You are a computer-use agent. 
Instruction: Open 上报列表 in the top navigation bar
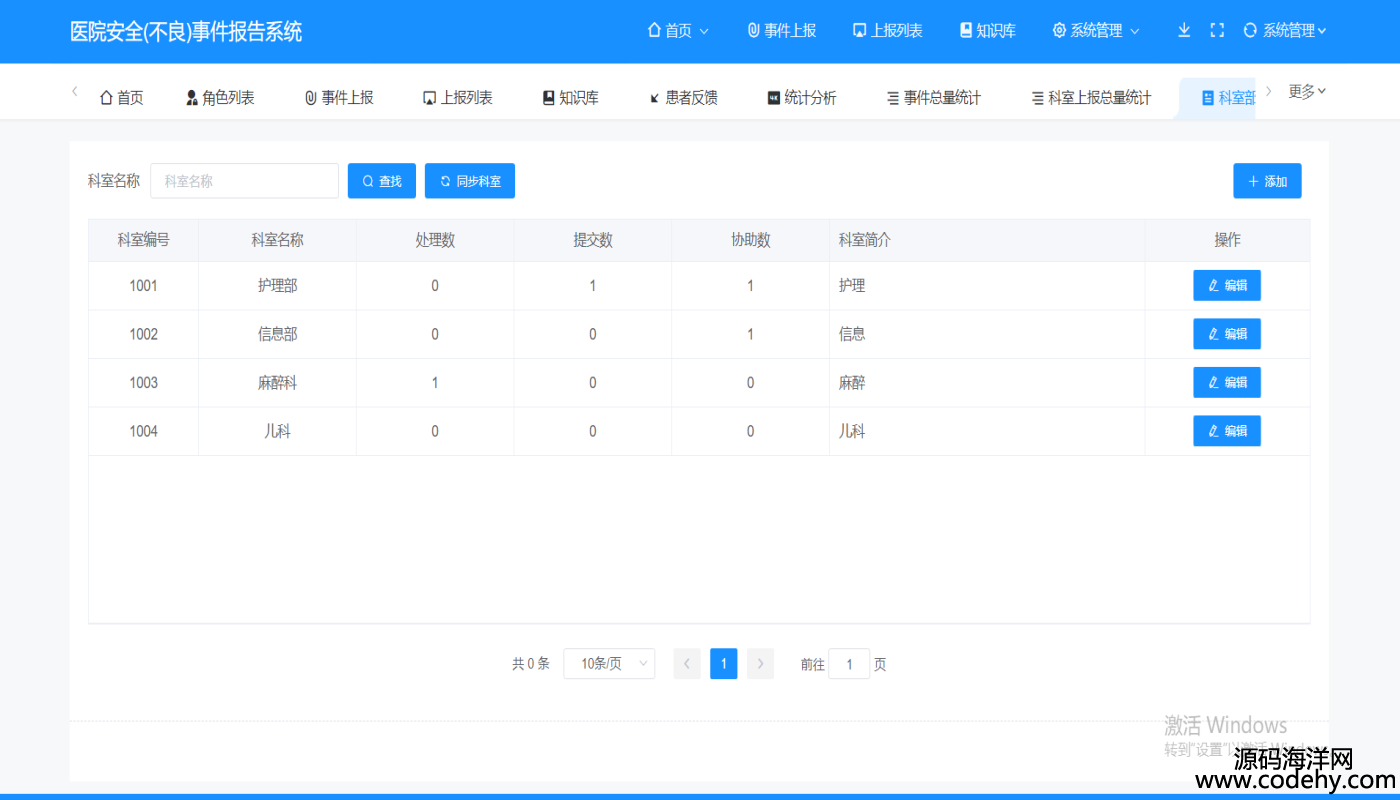click(887, 30)
